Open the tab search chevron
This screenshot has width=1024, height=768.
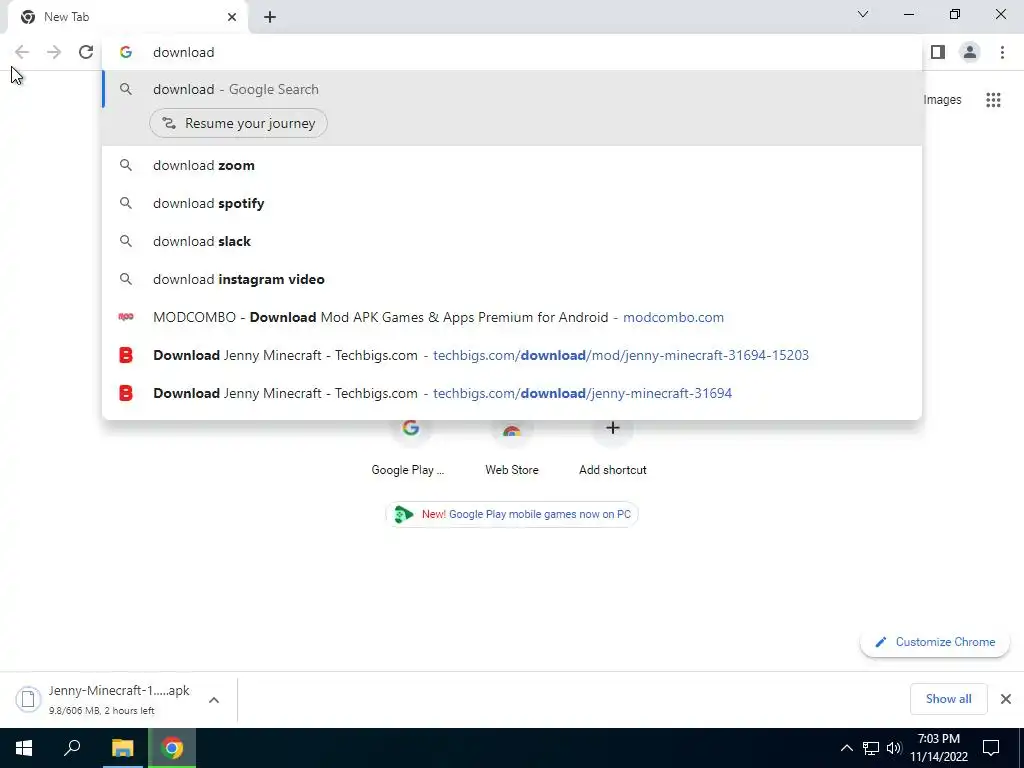[x=863, y=14]
